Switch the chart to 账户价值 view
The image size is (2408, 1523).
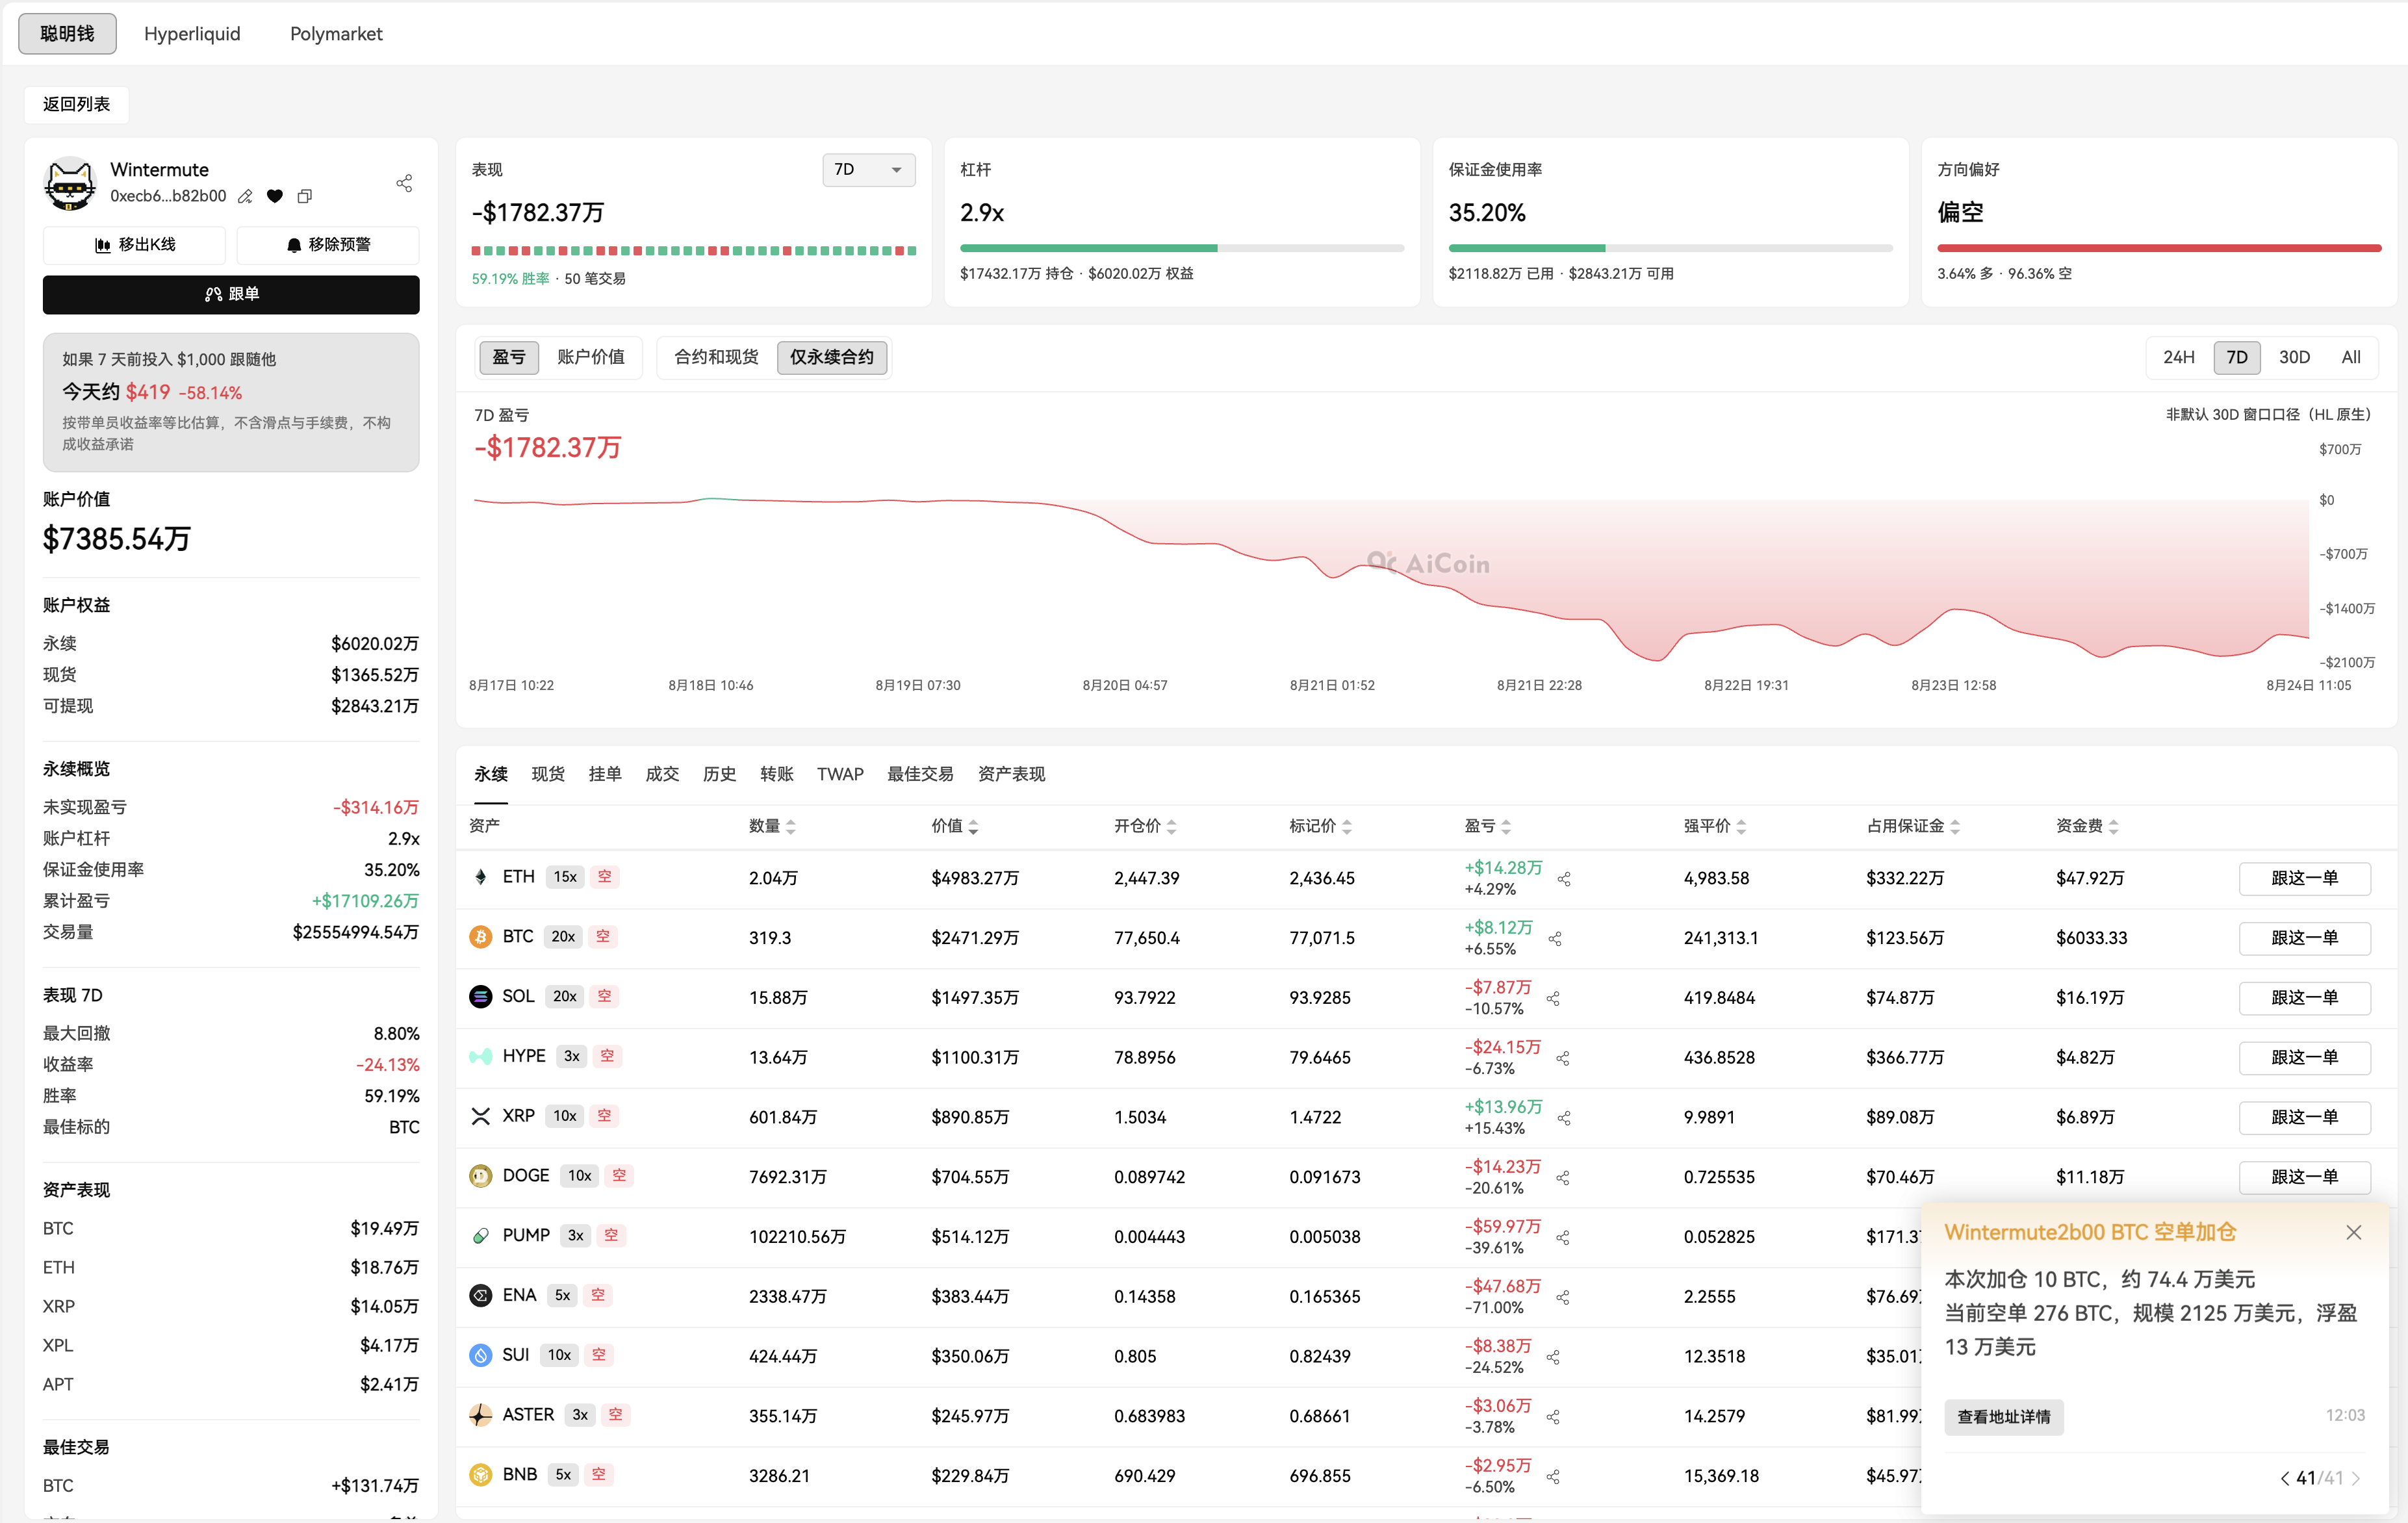tap(590, 357)
